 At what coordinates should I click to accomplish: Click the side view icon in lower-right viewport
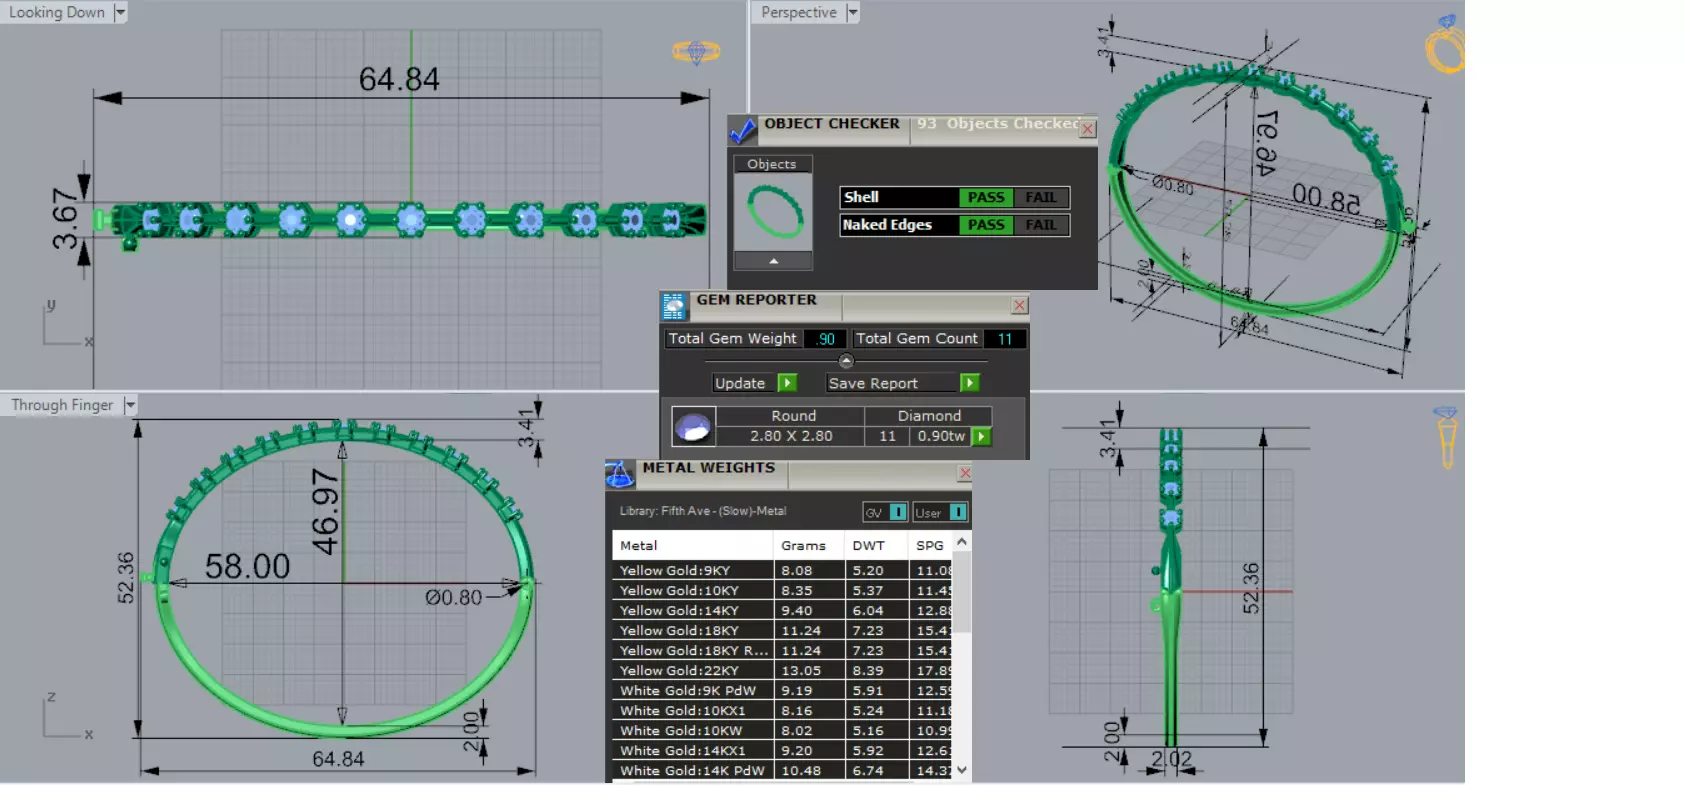click(1446, 437)
